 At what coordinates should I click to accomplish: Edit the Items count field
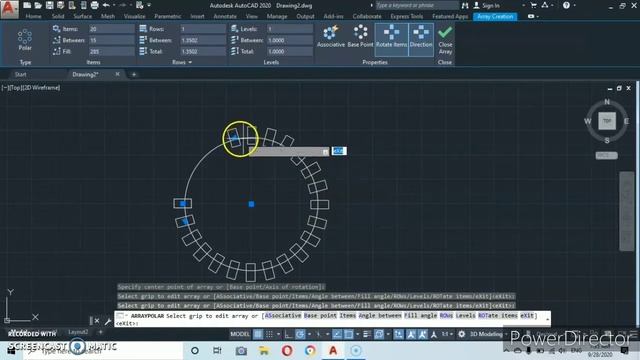pyautogui.click(x=111, y=29)
